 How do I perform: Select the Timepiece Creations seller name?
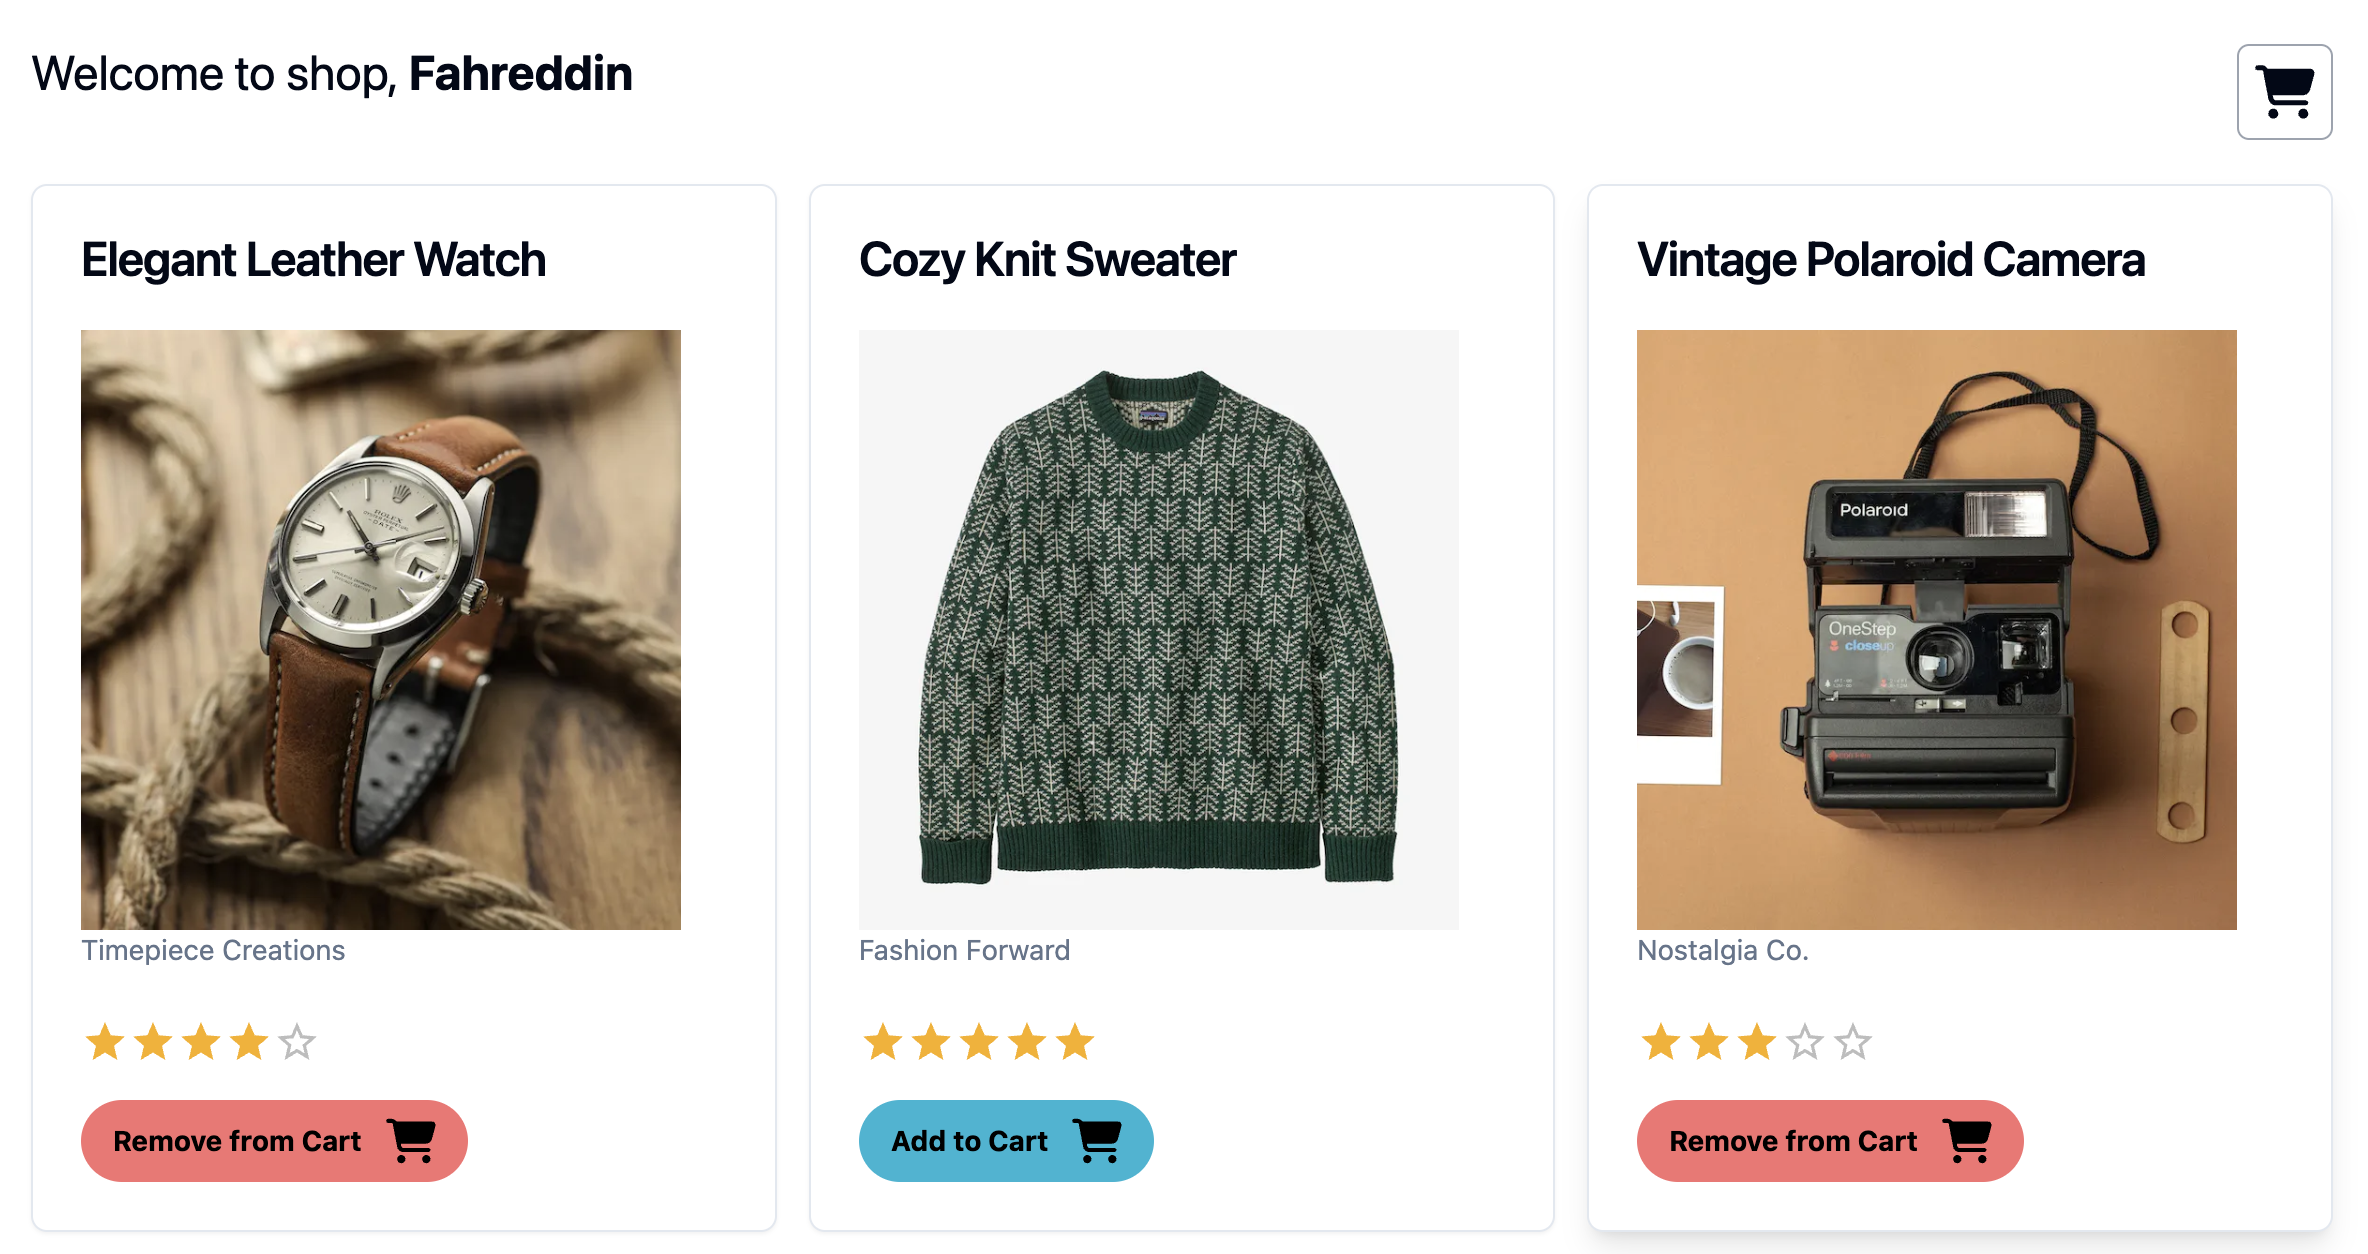213,951
